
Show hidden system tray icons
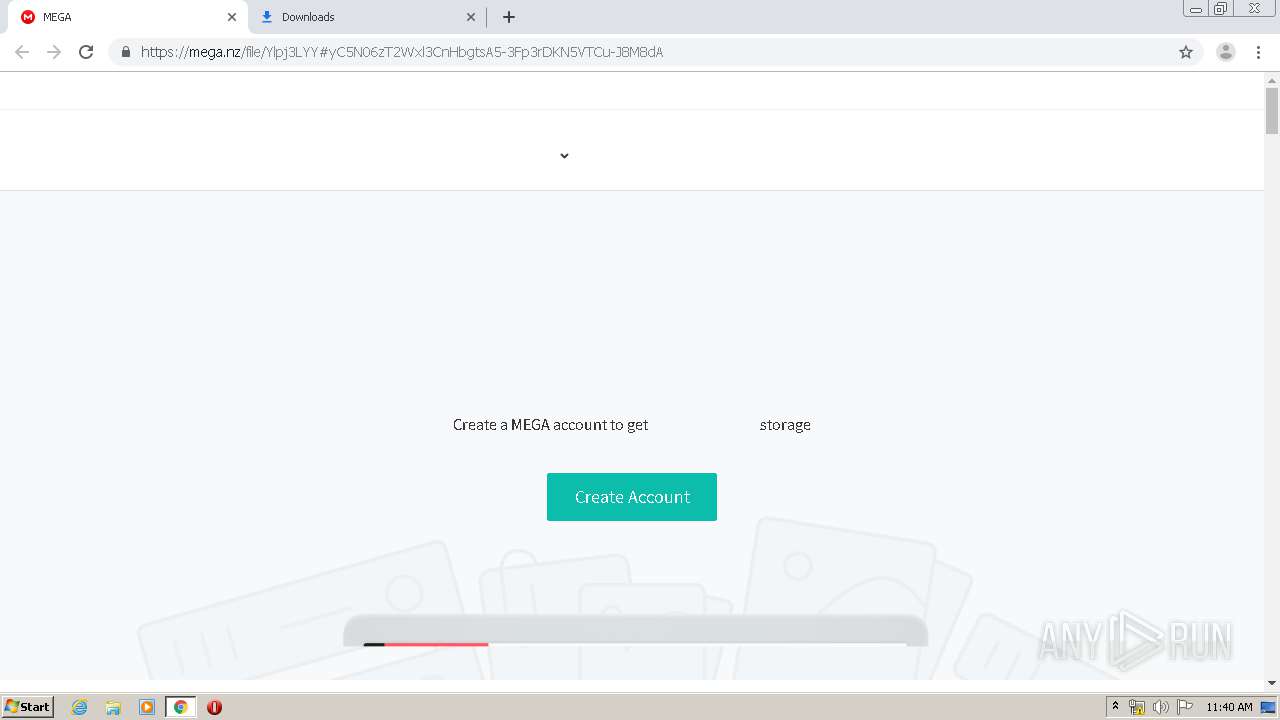tap(1116, 707)
